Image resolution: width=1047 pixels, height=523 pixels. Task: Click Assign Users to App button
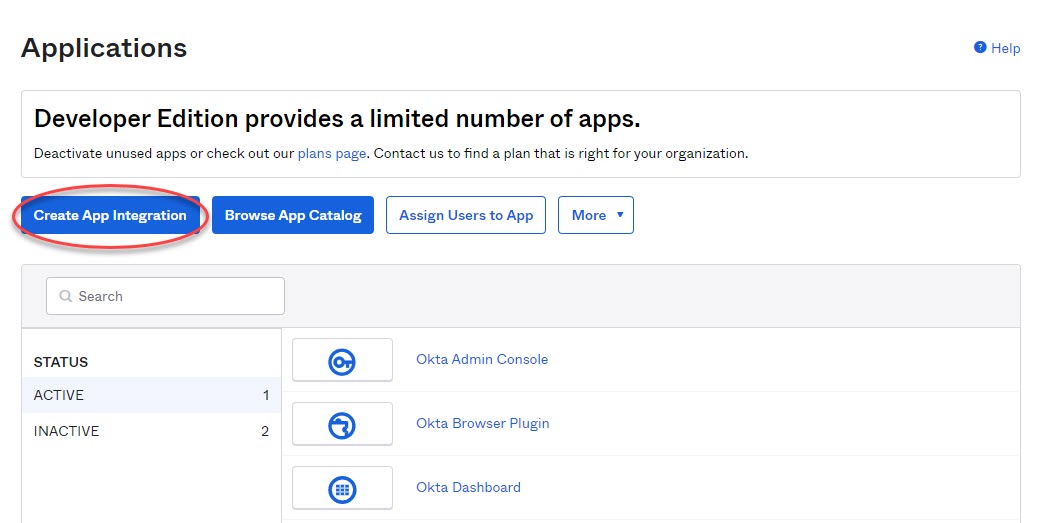(466, 215)
